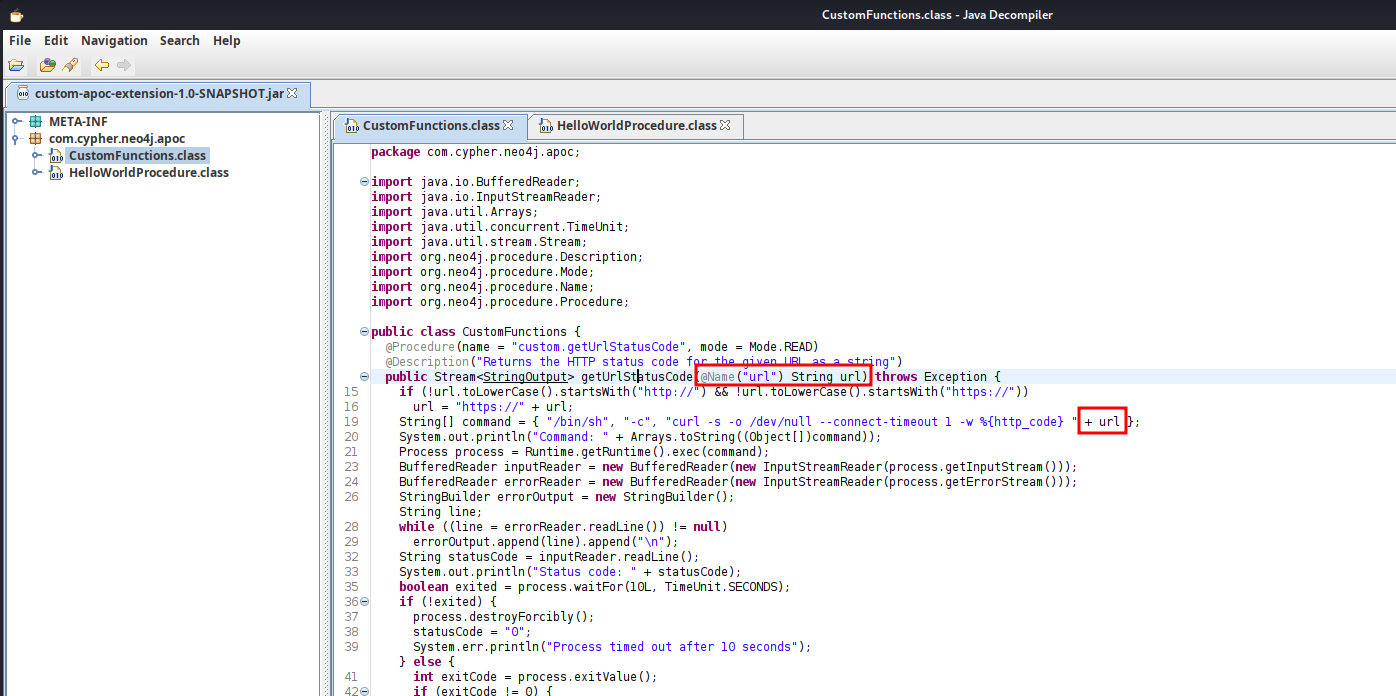Close the custom-apoc-extension jar tab
The width and height of the screenshot is (1396, 696).
pyautogui.click(x=292, y=93)
